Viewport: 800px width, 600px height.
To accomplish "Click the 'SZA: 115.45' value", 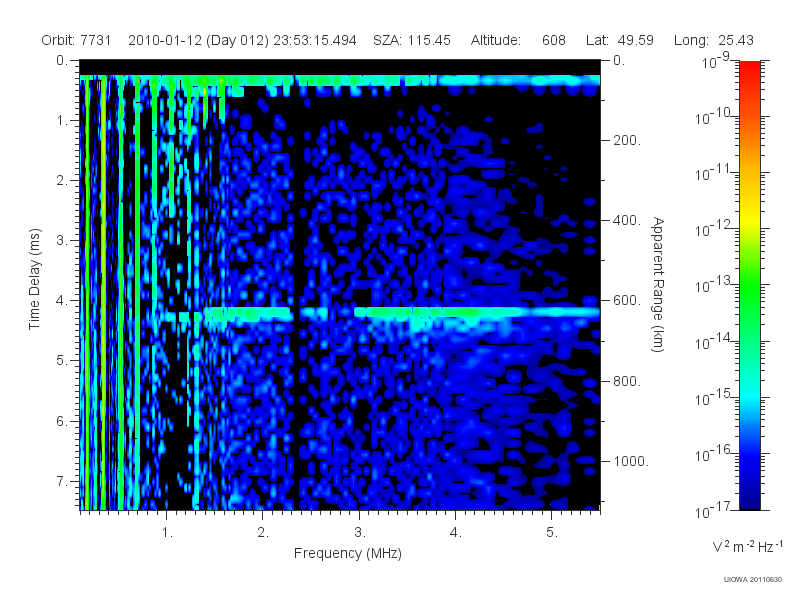I will coord(412,40).
